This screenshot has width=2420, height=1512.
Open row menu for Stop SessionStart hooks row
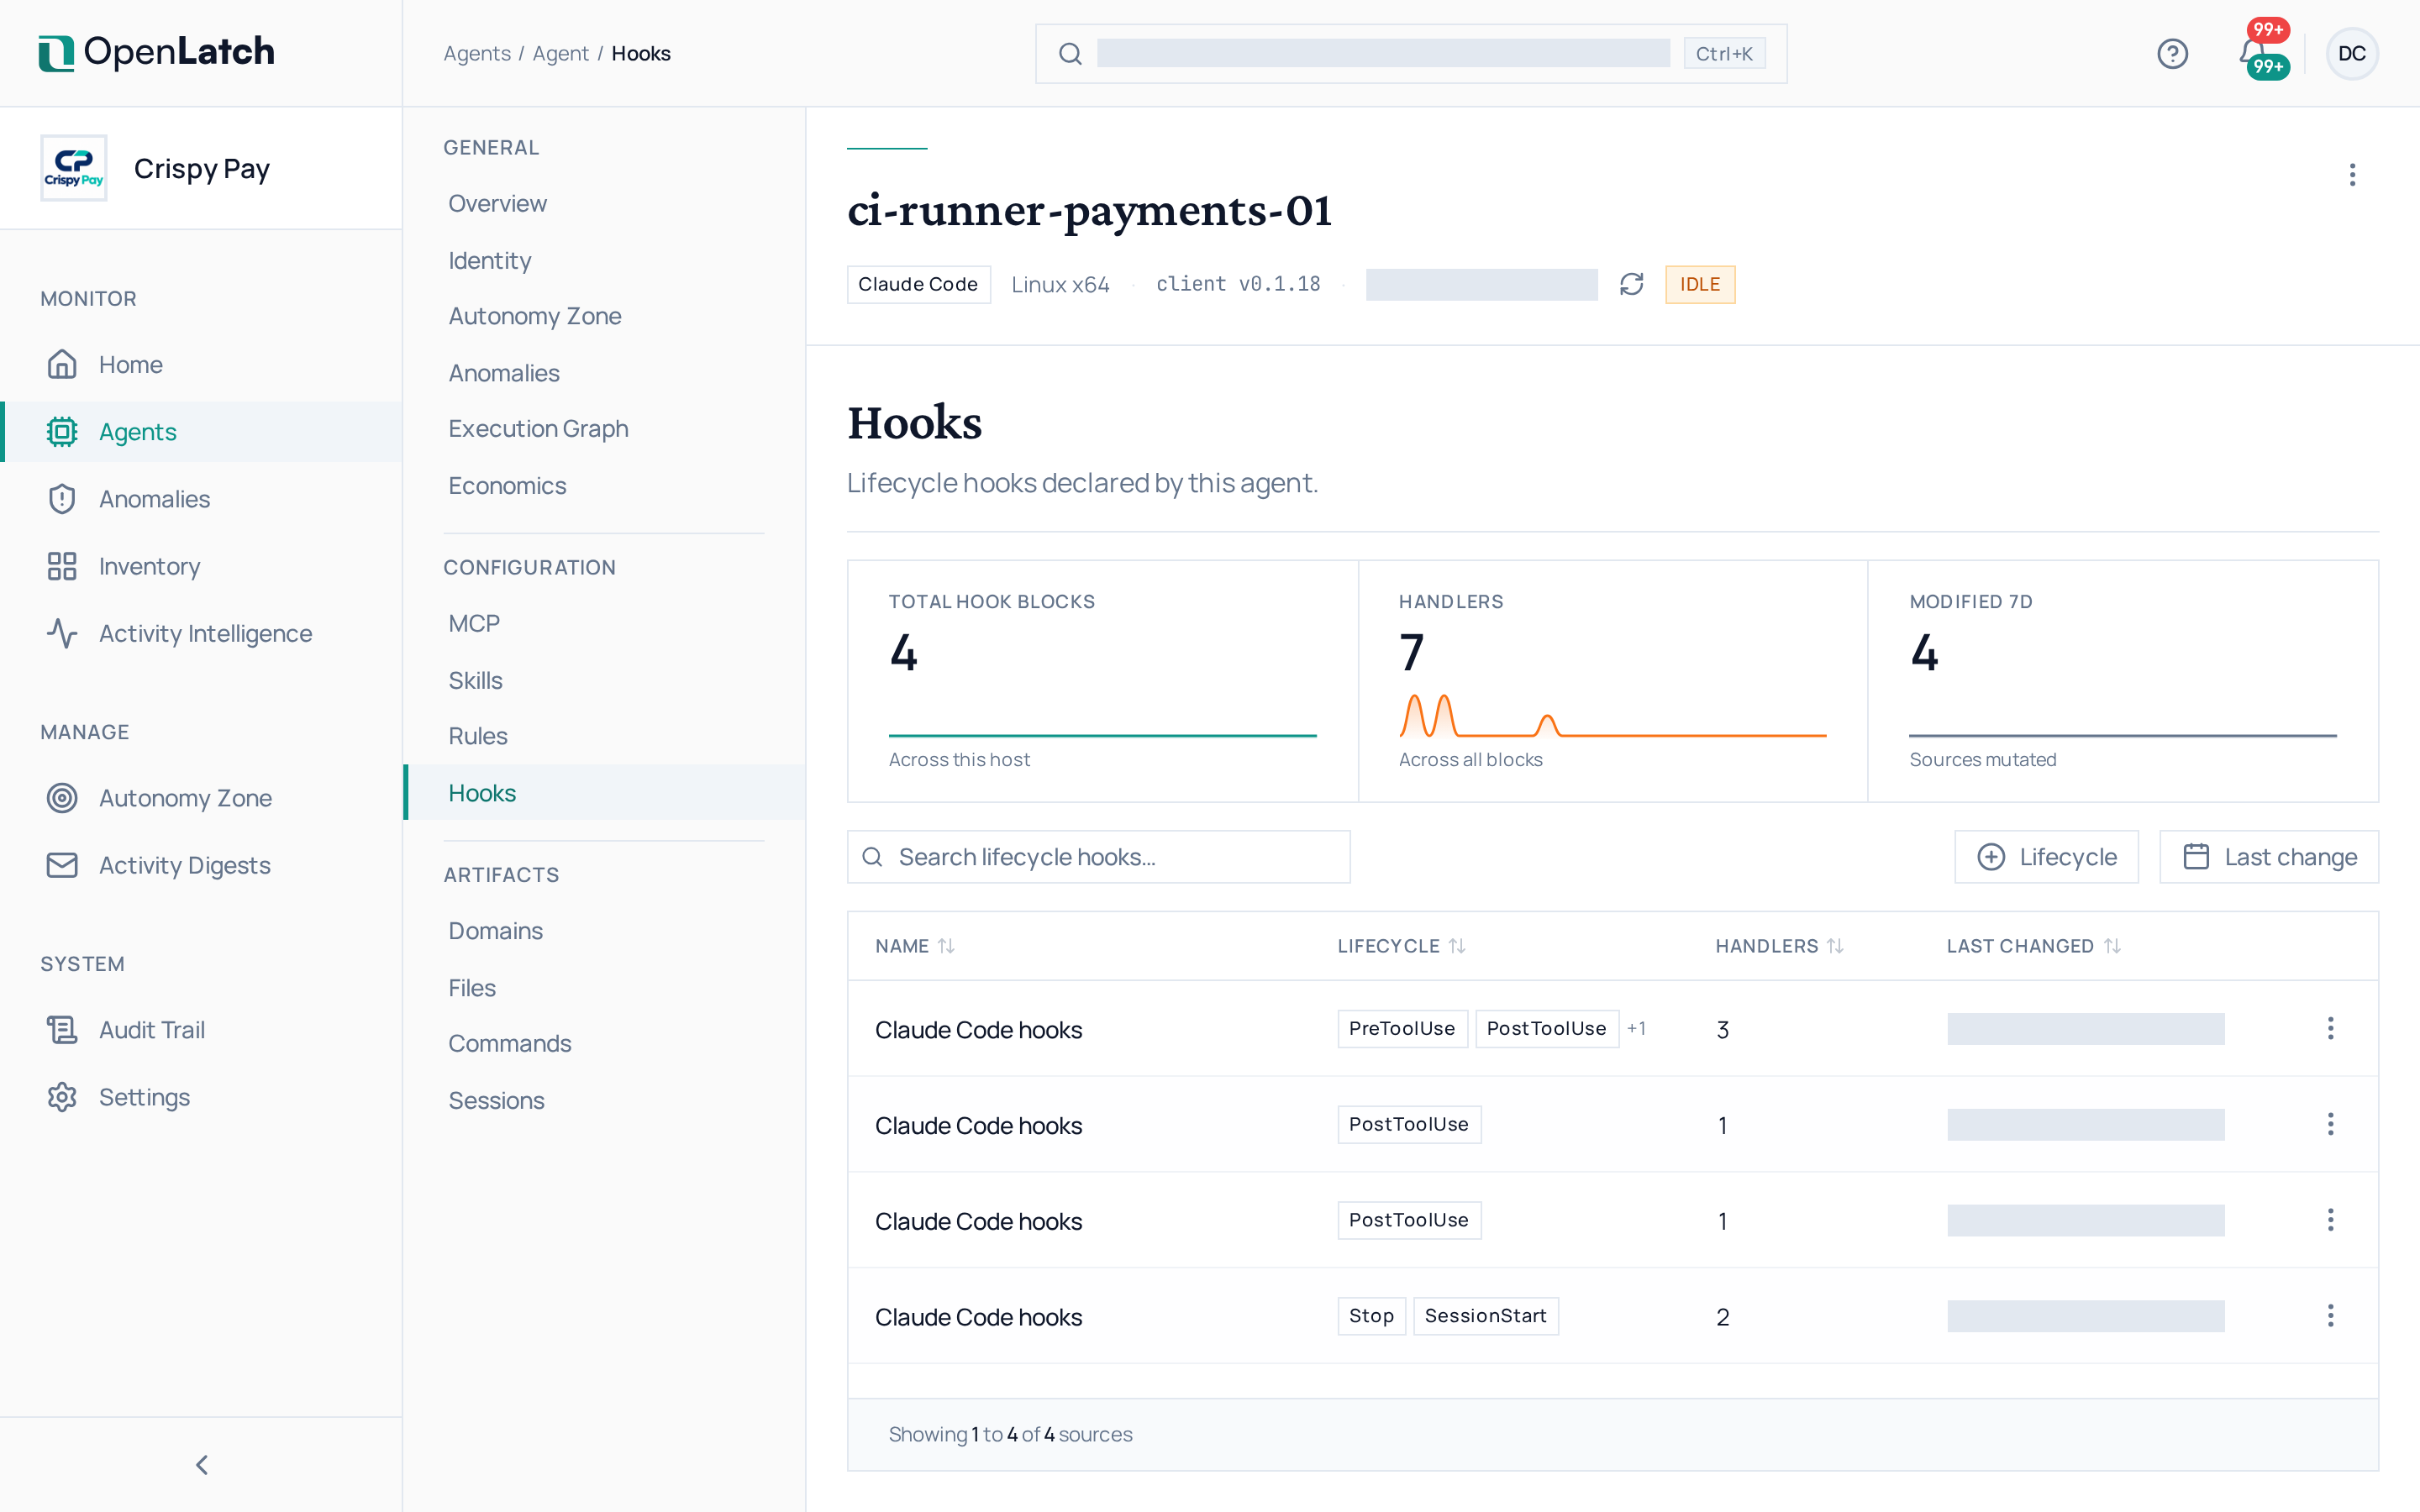point(2330,1315)
